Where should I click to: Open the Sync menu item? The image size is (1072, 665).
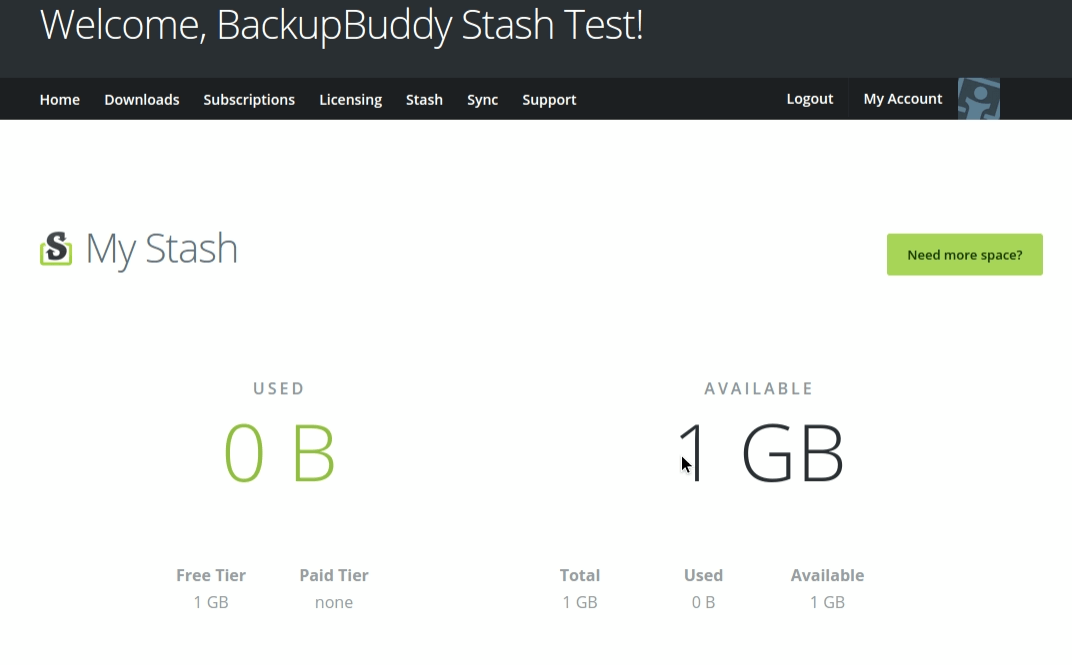click(482, 100)
